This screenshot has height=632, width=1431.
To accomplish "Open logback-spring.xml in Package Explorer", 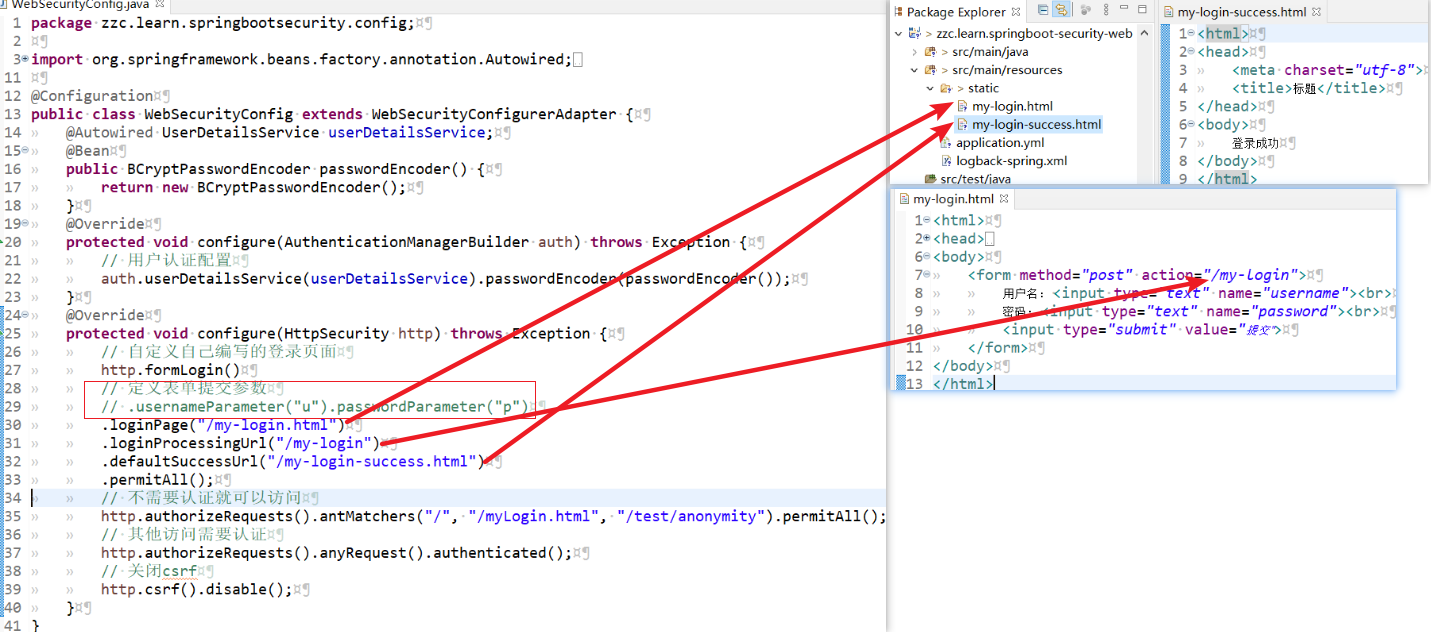I will 1011,161.
